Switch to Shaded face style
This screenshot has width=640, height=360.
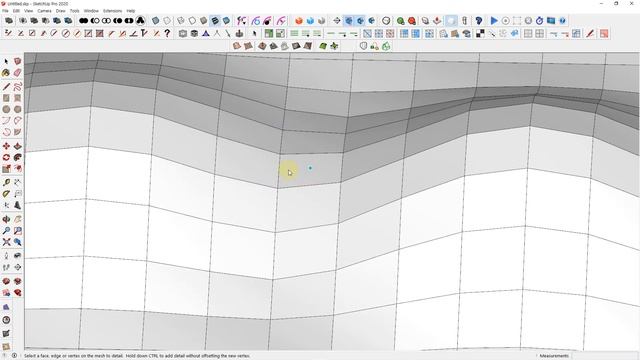point(204,20)
